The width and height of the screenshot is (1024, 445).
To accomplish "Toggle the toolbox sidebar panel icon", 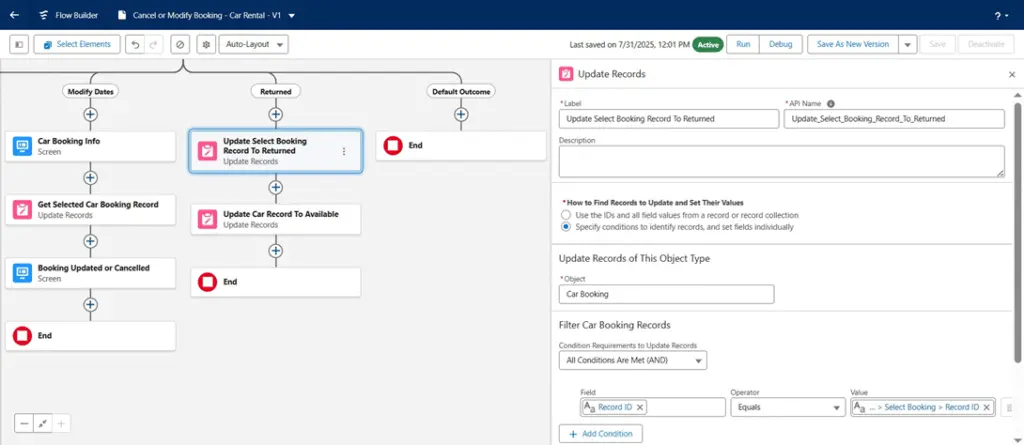I will click(19, 44).
